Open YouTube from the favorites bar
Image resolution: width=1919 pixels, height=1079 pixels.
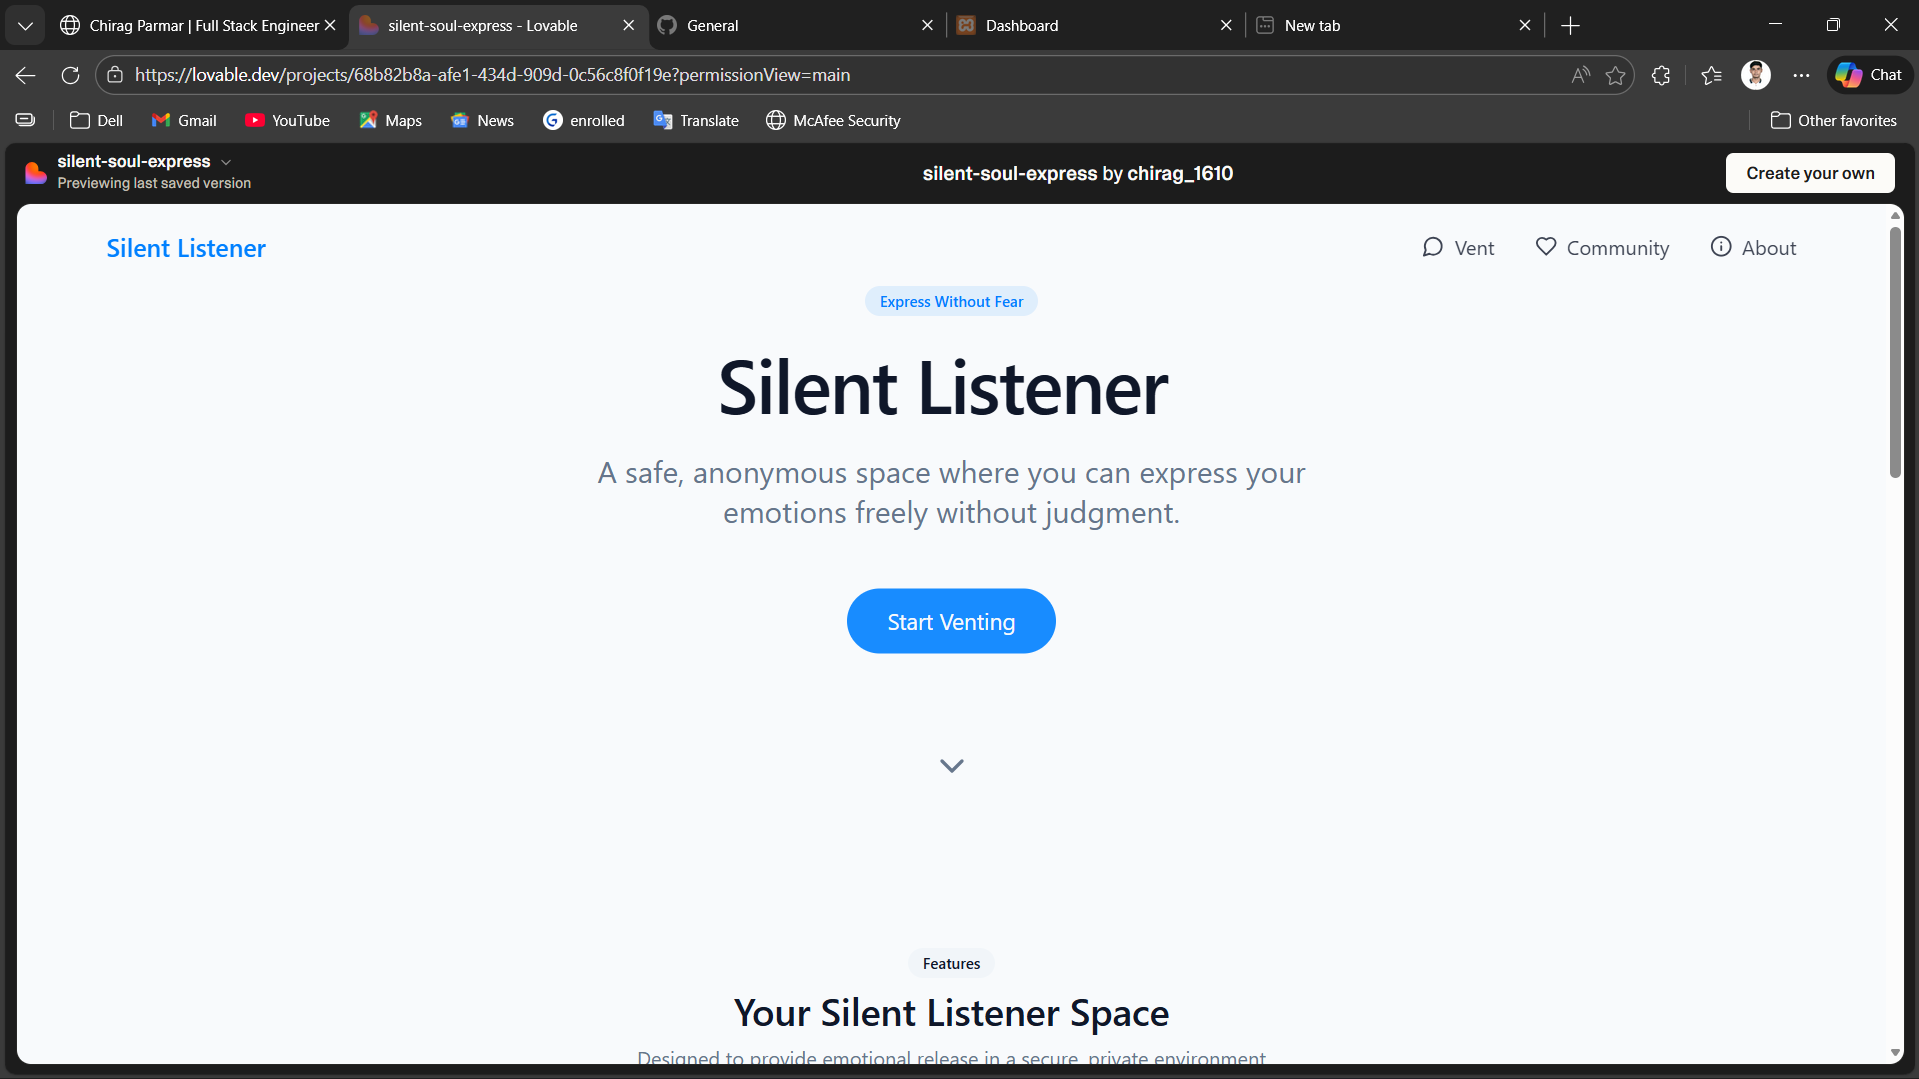(287, 120)
